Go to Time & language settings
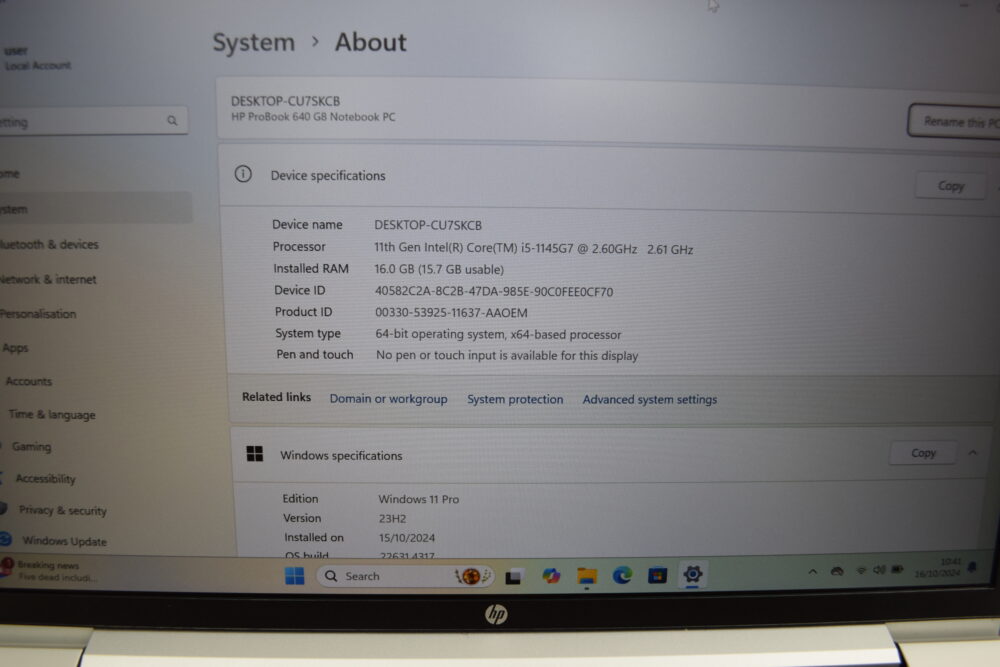Image resolution: width=1000 pixels, height=667 pixels. tap(52, 414)
